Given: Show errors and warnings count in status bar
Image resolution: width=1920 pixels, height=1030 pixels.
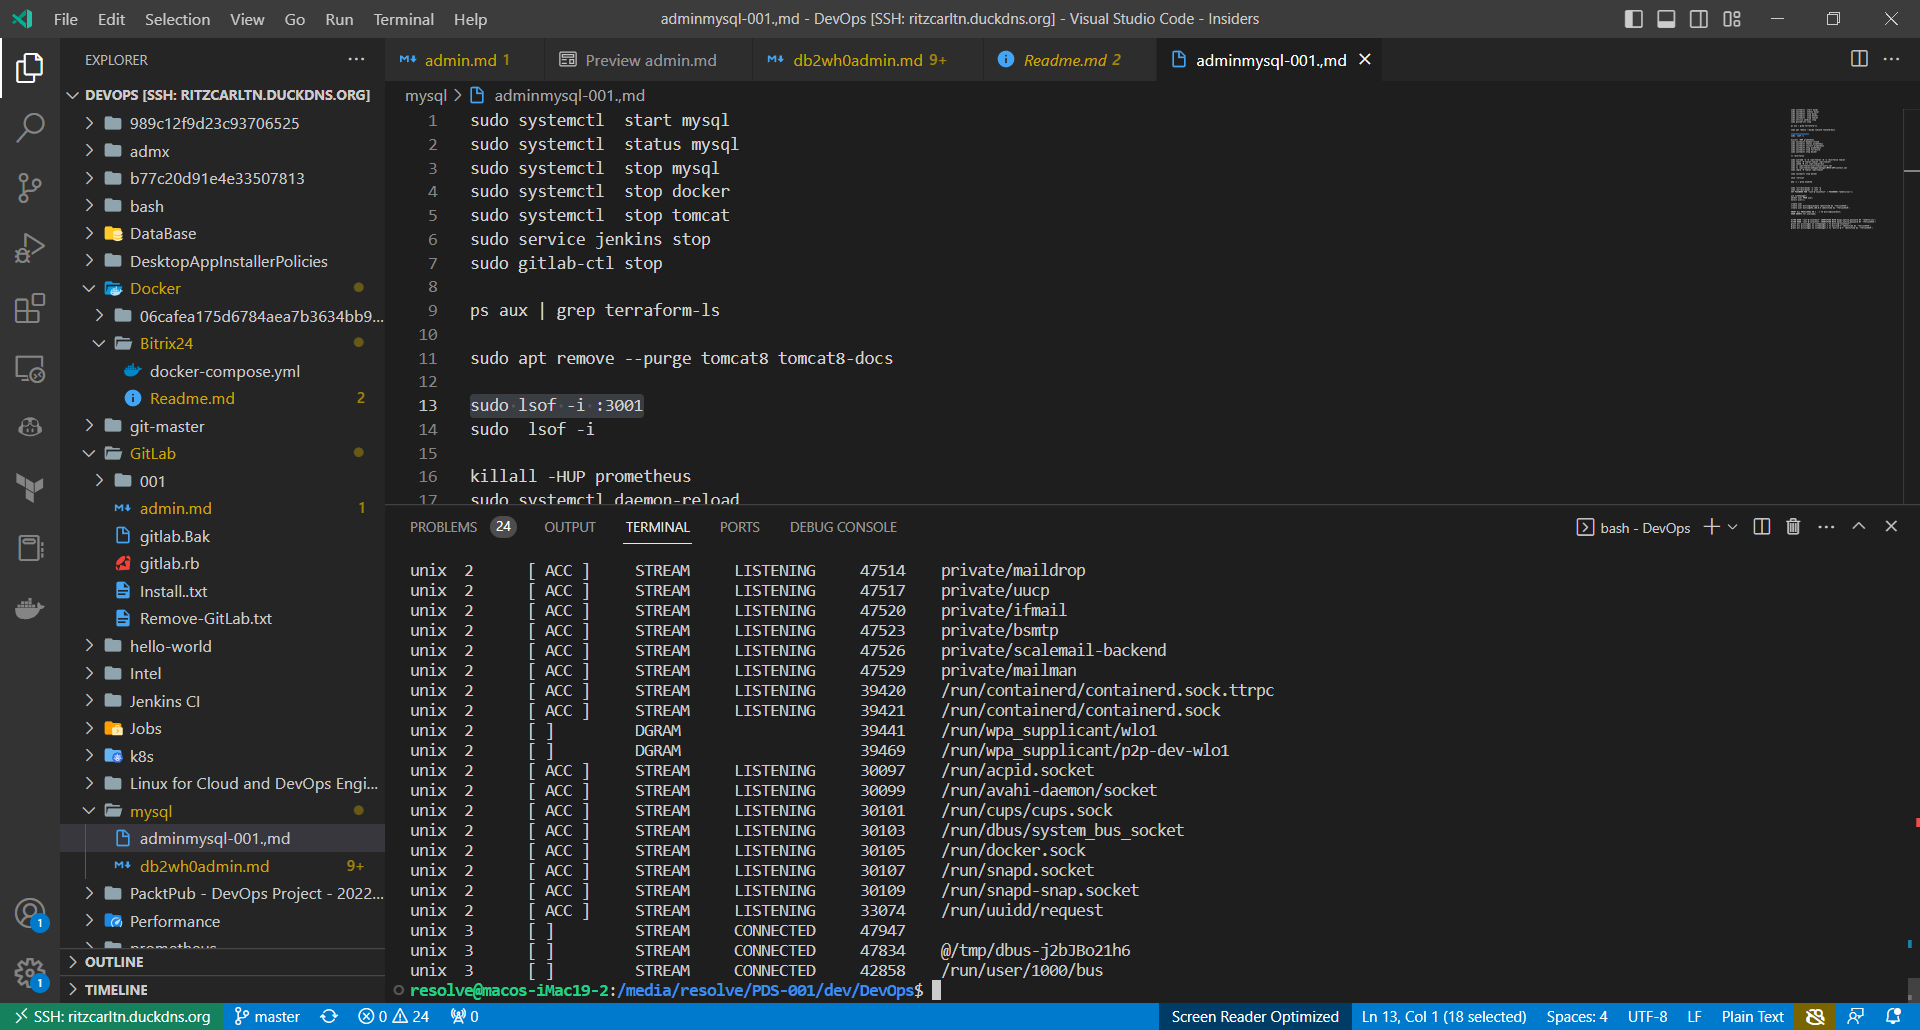Looking at the screenshot, I should point(393,1016).
